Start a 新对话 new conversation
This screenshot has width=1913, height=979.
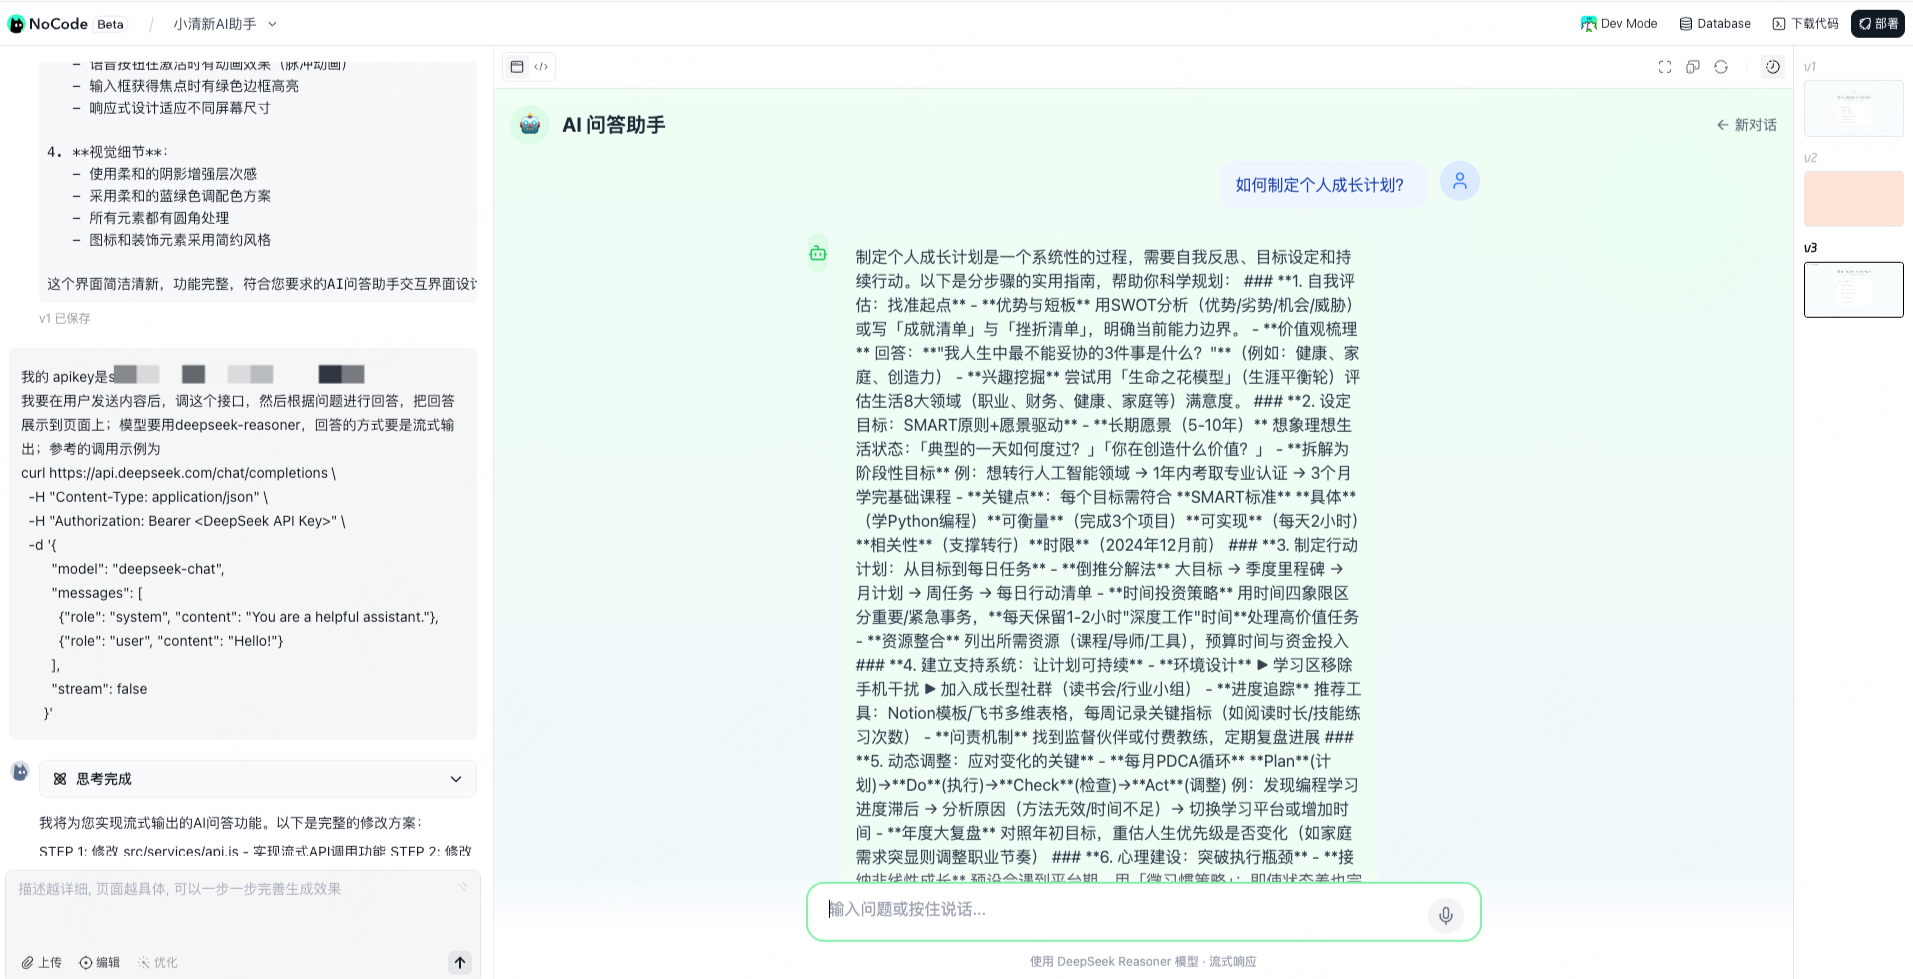[1746, 125]
